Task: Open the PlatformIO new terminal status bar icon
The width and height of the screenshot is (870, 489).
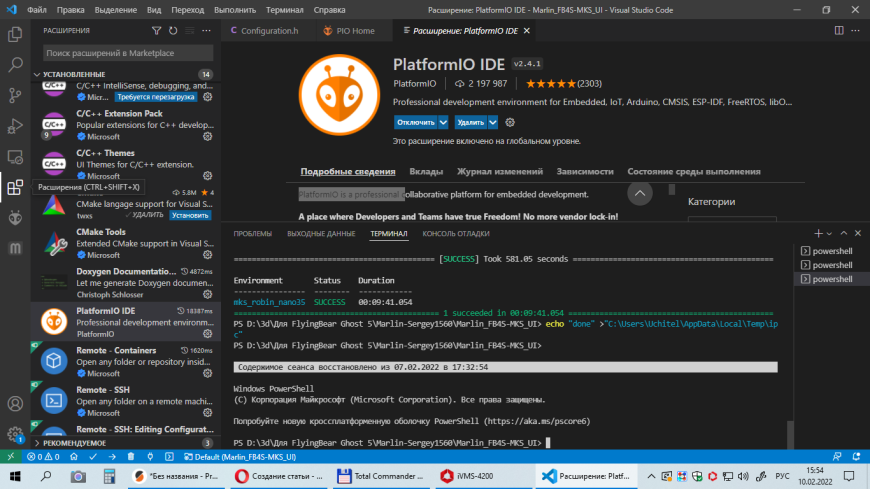Action: coord(169,457)
